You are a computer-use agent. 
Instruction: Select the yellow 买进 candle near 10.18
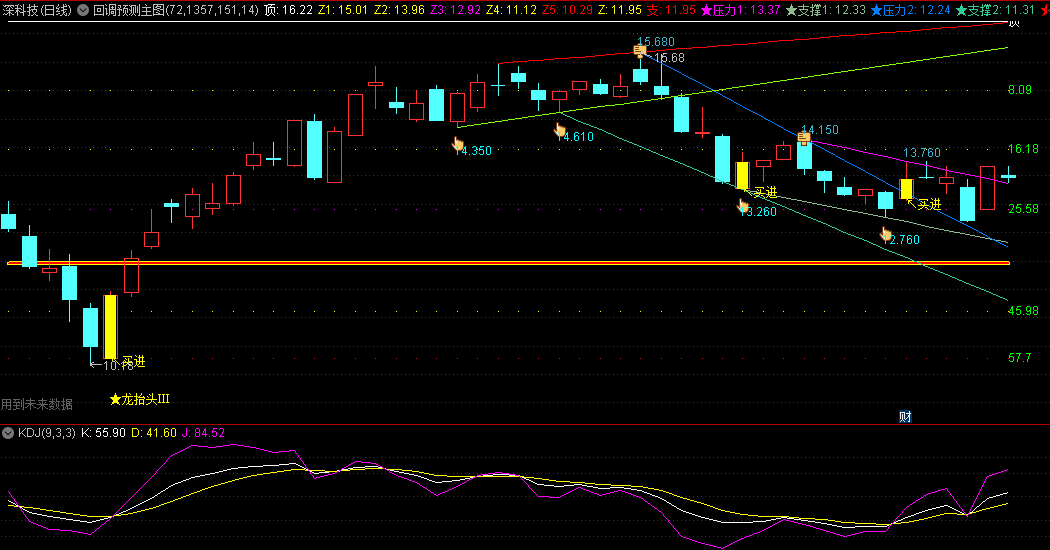110,326
